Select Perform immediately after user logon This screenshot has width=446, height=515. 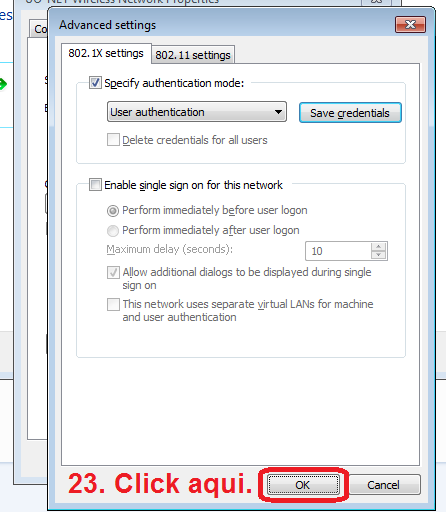113,231
